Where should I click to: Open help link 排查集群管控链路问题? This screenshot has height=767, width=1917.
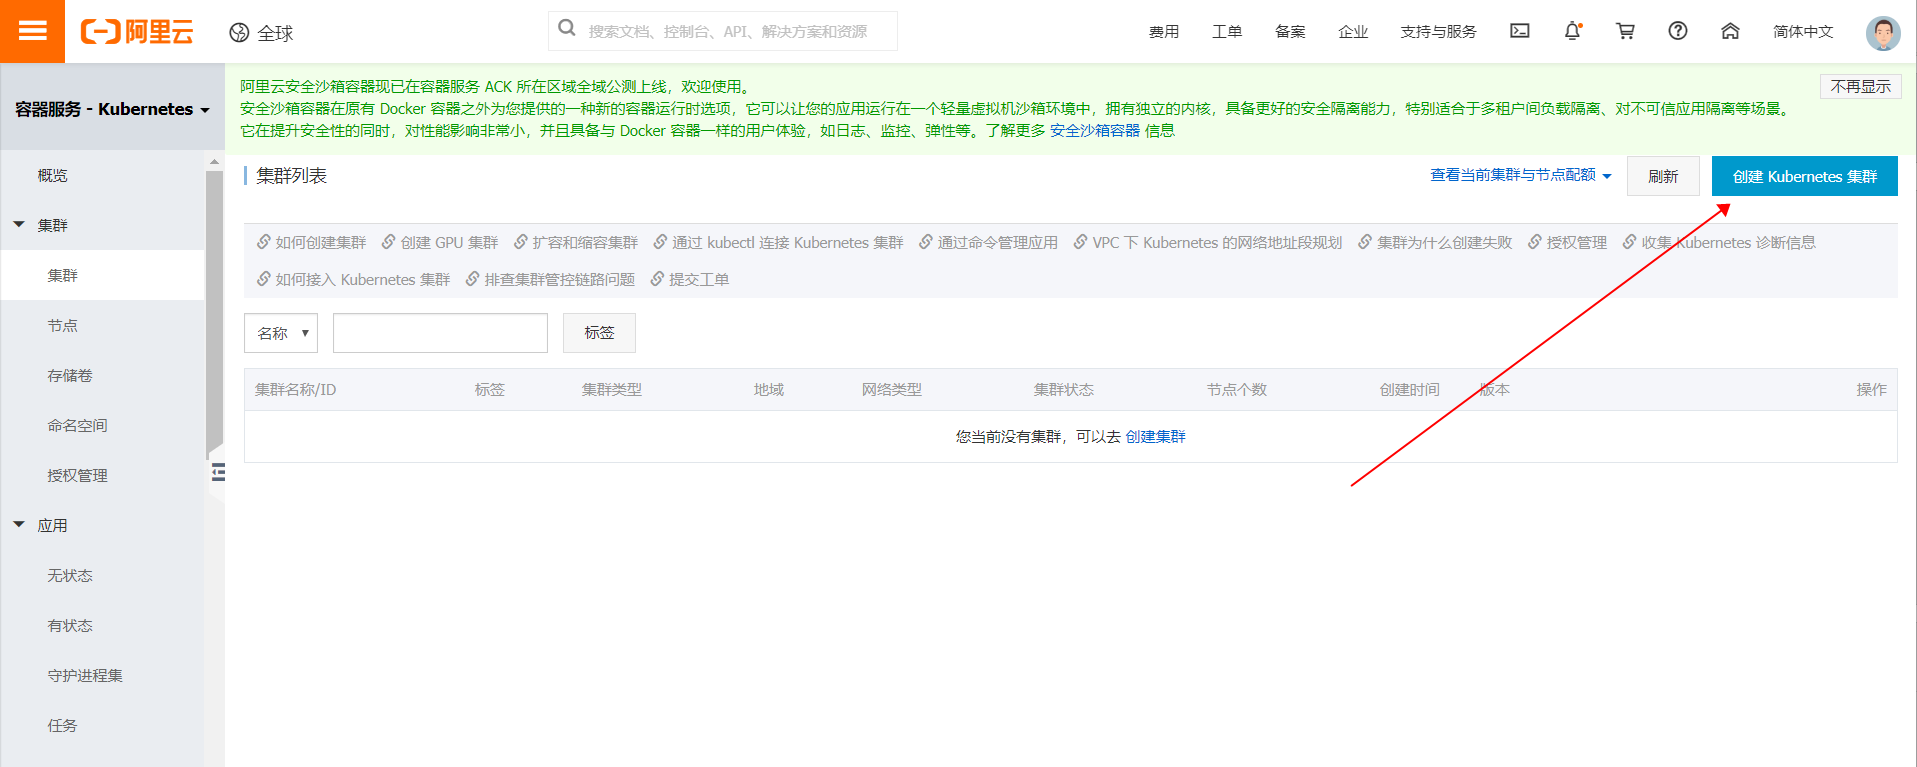click(x=550, y=279)
